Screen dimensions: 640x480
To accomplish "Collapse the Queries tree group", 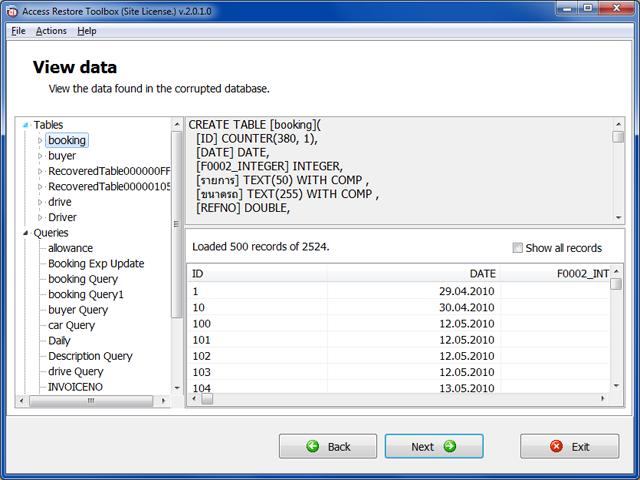I will [x=25, y=233].
